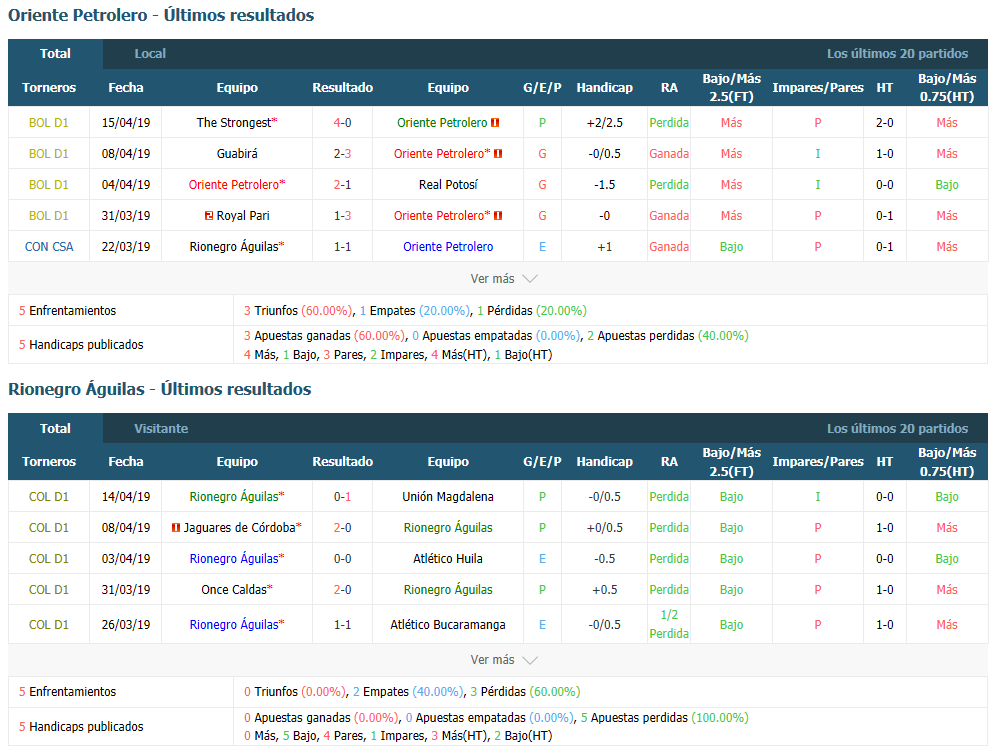996x750 pixels.
Task: Click the blue Oriente Petrolero link in the CON CSA row
Action: click(448, 247)
